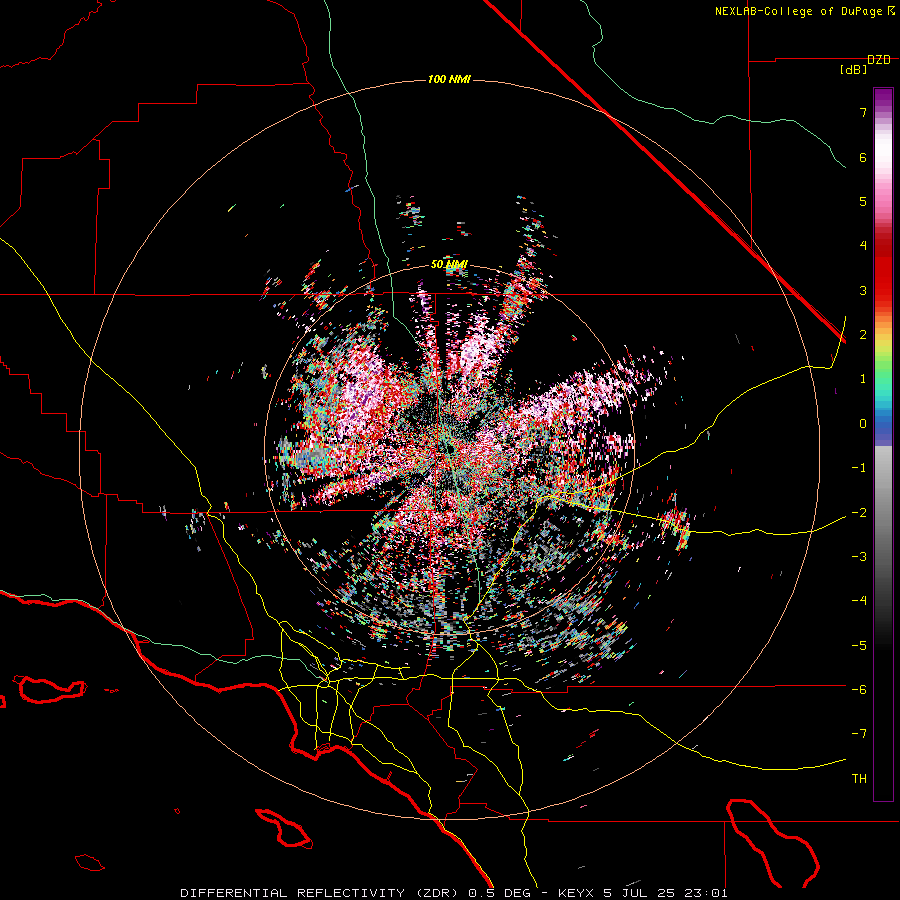Click the -7 value on the color scale
The width and height of the screenshot is (900, 900).
pos(859,734)
